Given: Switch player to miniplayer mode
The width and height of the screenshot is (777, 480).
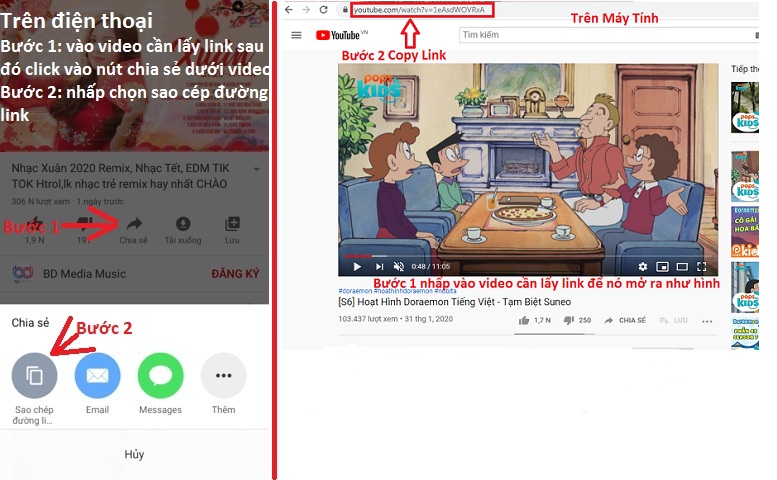Looking at the screenshot, I should (x=662, y=267).
